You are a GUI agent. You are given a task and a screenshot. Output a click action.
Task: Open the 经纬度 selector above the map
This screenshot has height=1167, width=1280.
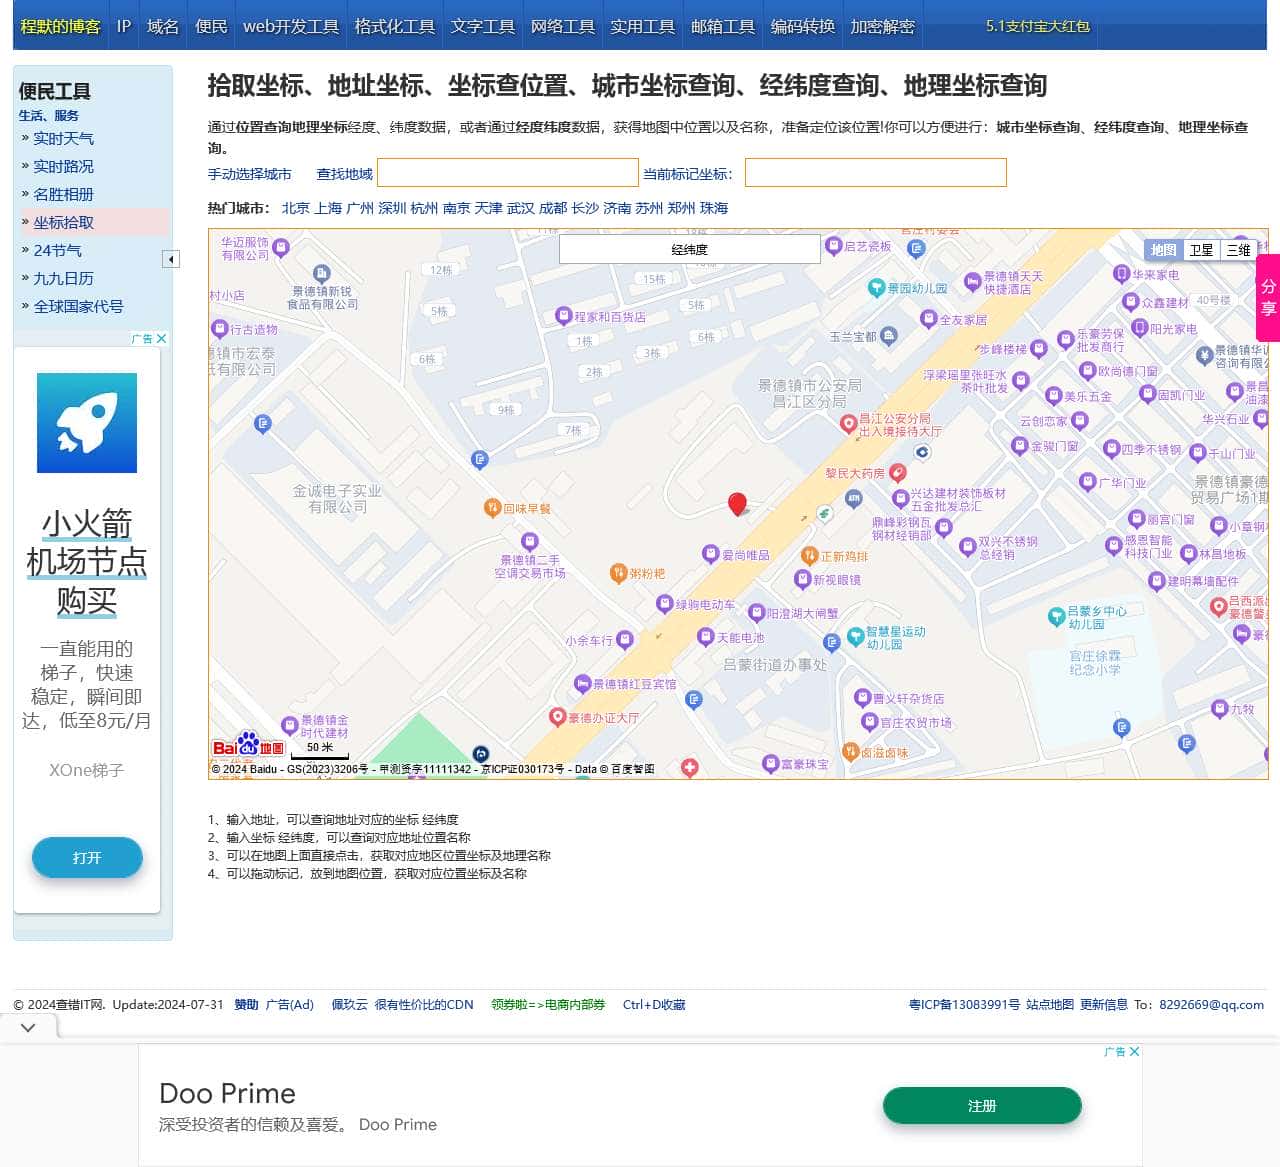688,248
